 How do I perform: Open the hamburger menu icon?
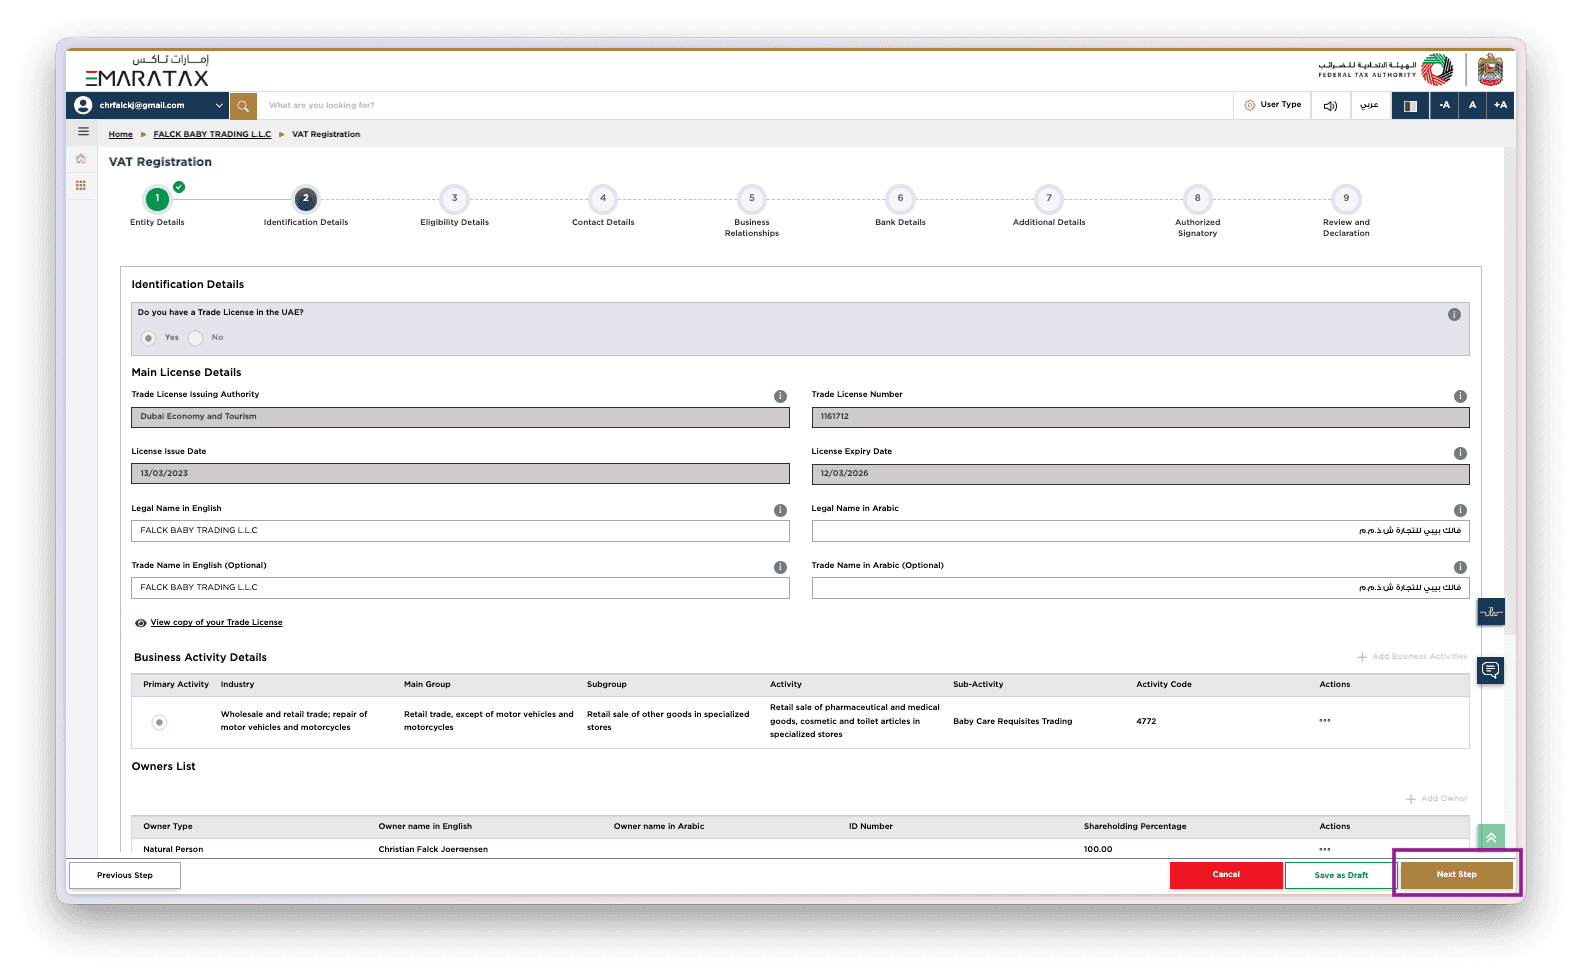coord(83,132)
